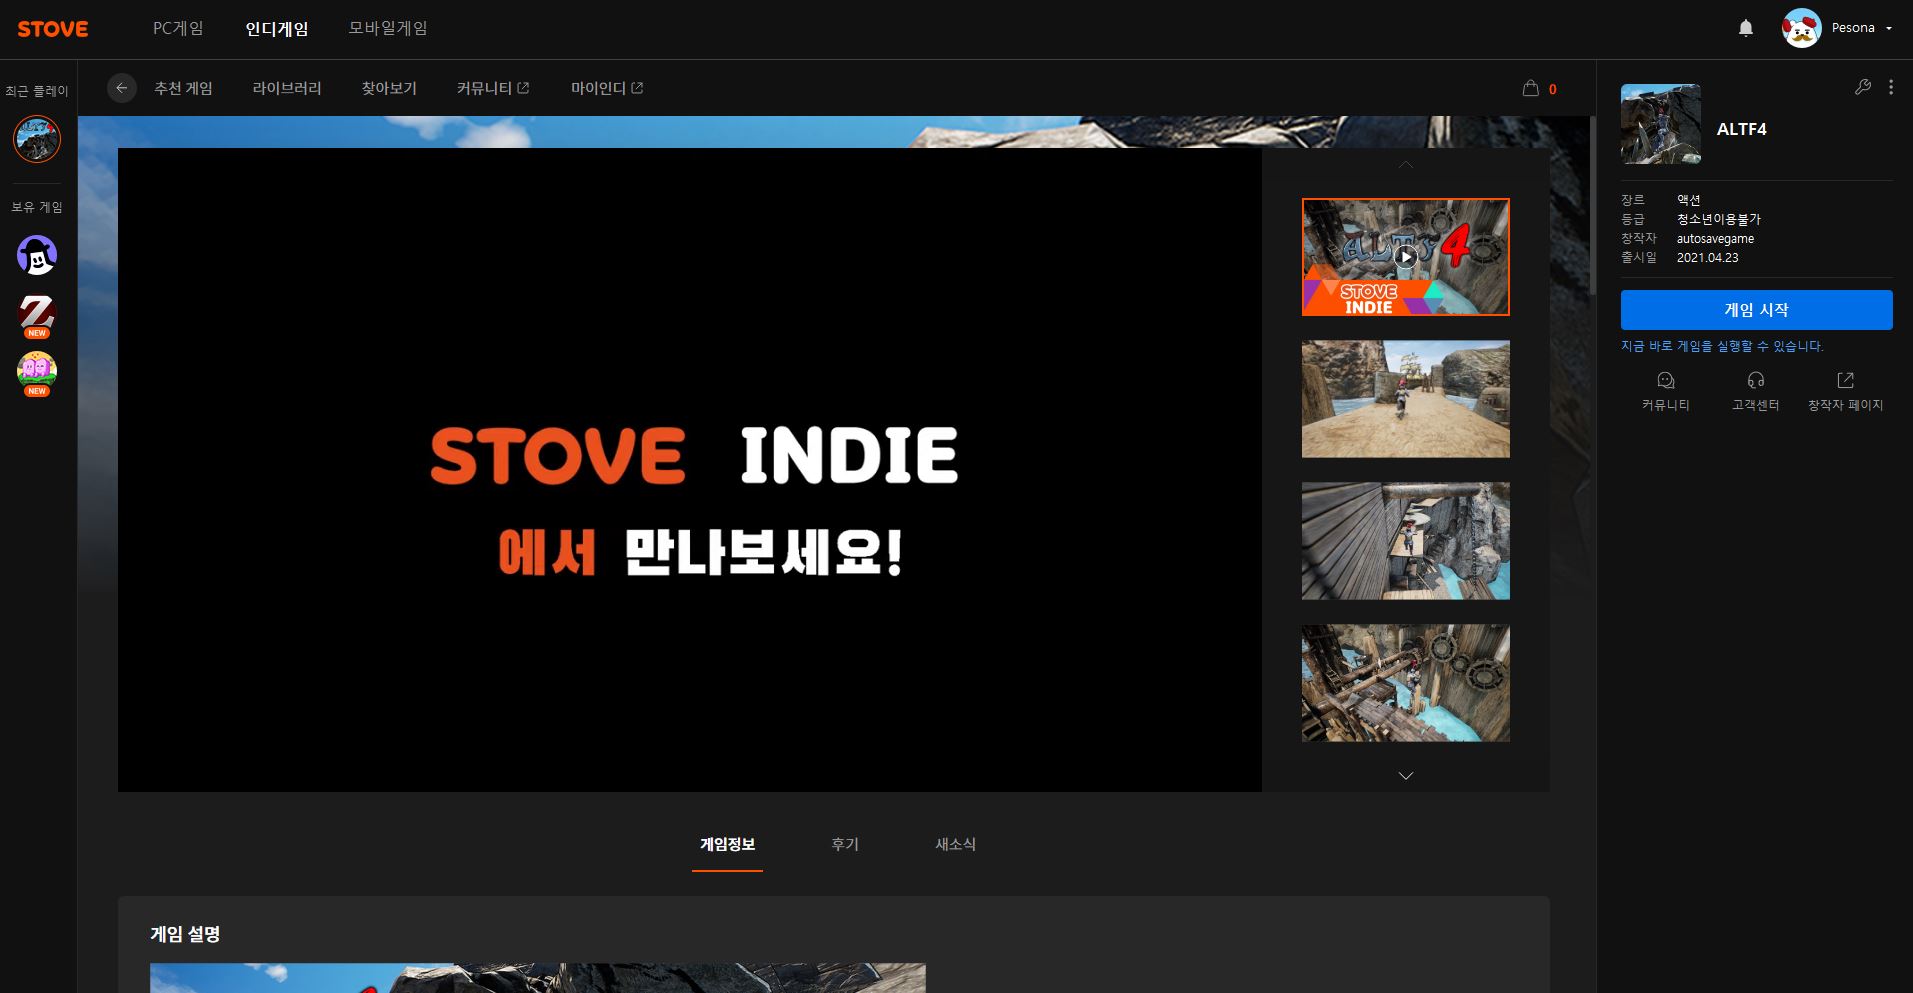Image resolution: width=1913 pixels, height=993 pixels.
Task: Click the notification bell icon
Action: (x=1745, y=28)
